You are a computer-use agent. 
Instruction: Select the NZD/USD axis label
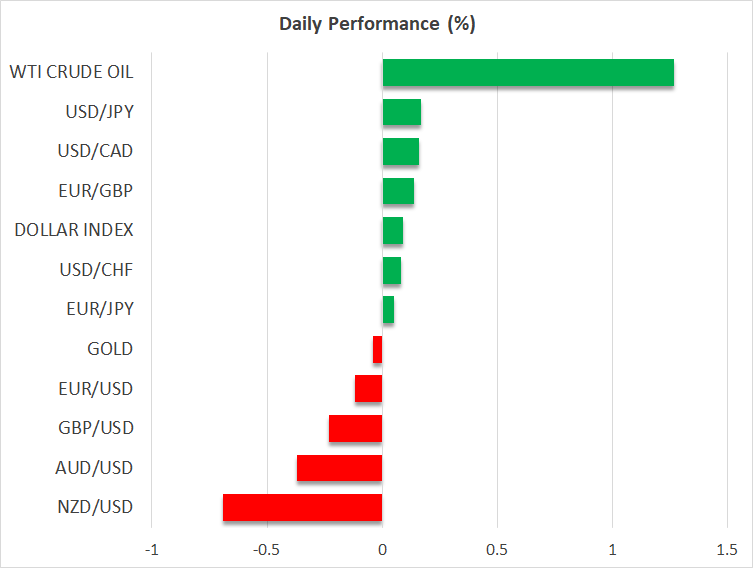point(96,507)
